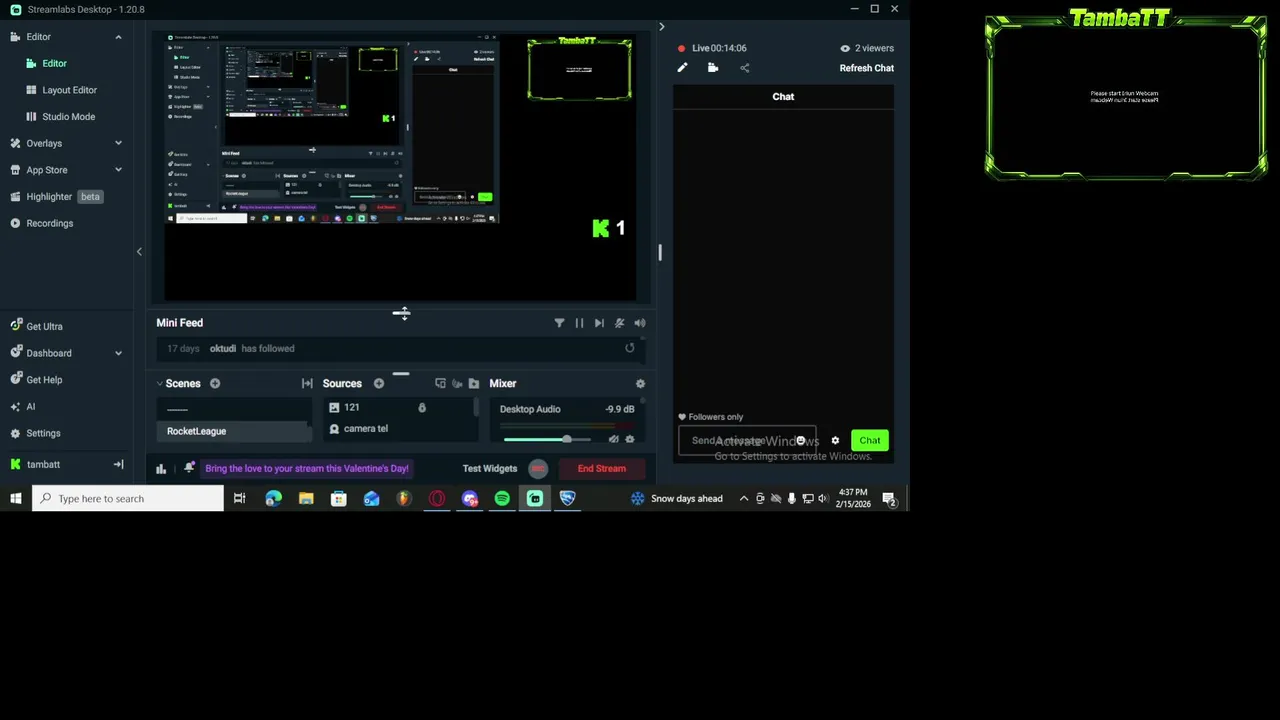This screenshot has height=720, width=1280.
Task: Pause the Mini Feed alert queue
Action: pyautogui.click(x=579, y=323)
